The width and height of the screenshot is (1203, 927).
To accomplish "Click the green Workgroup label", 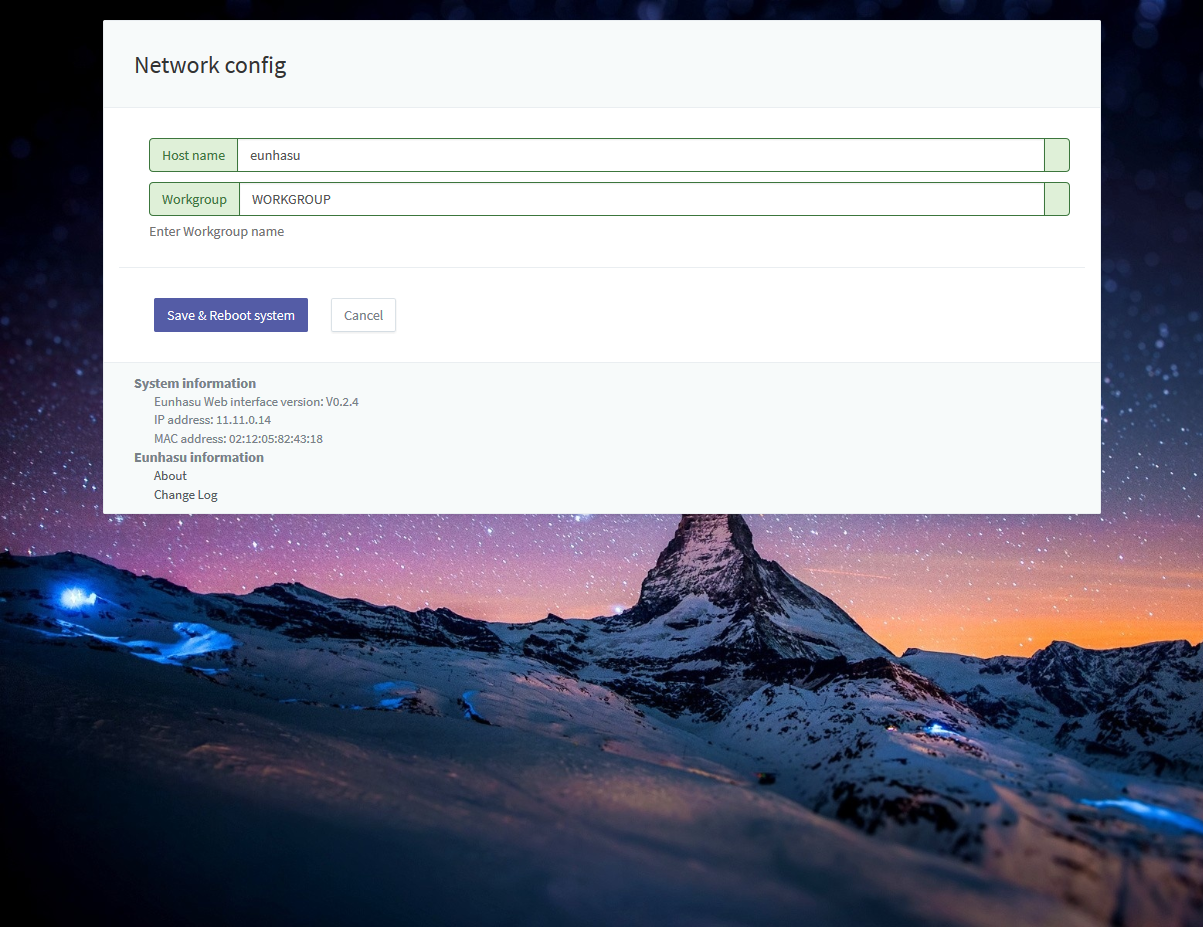I will [x=194, y=199].
